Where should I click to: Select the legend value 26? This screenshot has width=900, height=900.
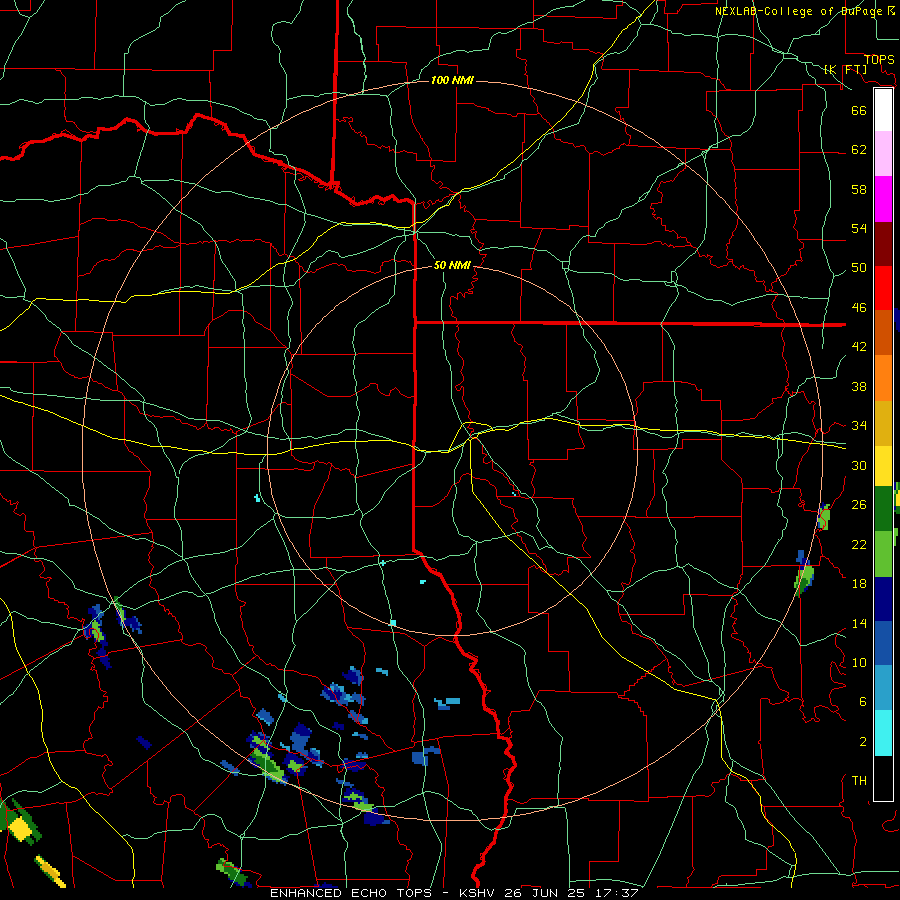pos(859,505)
